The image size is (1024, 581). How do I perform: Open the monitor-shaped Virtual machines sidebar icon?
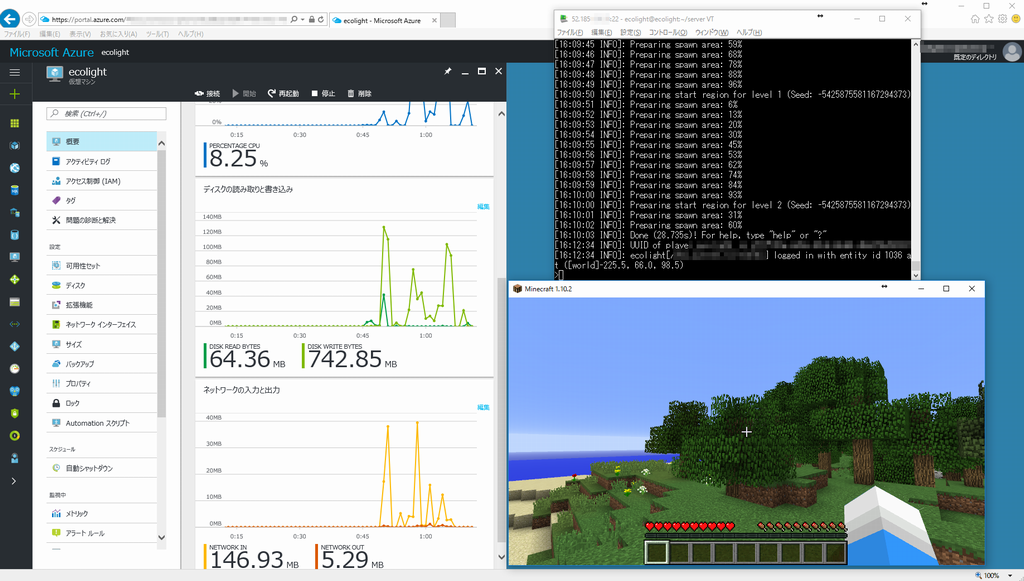pos(14,257)
